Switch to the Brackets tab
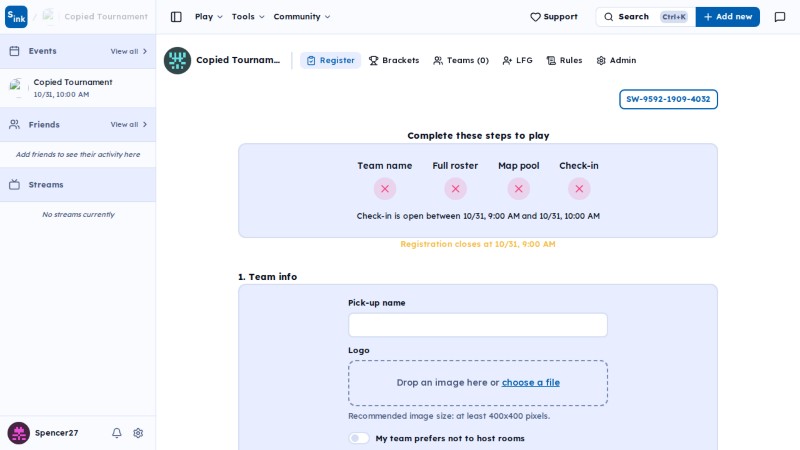Viewport: 800px width, 450px height. (394, 60)
